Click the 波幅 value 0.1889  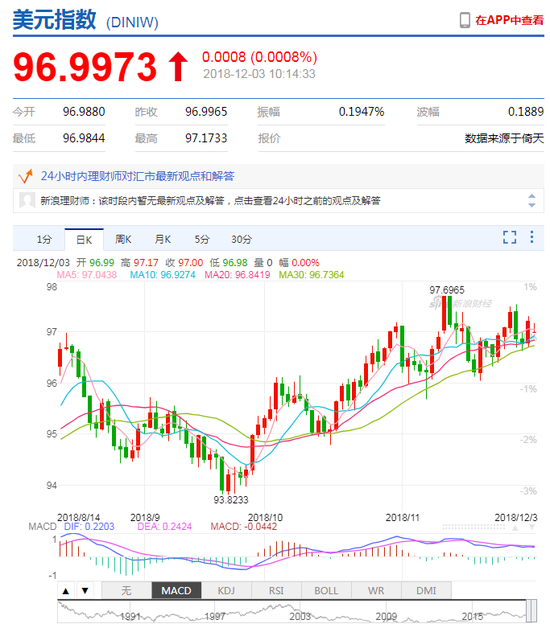coord(526,111)
